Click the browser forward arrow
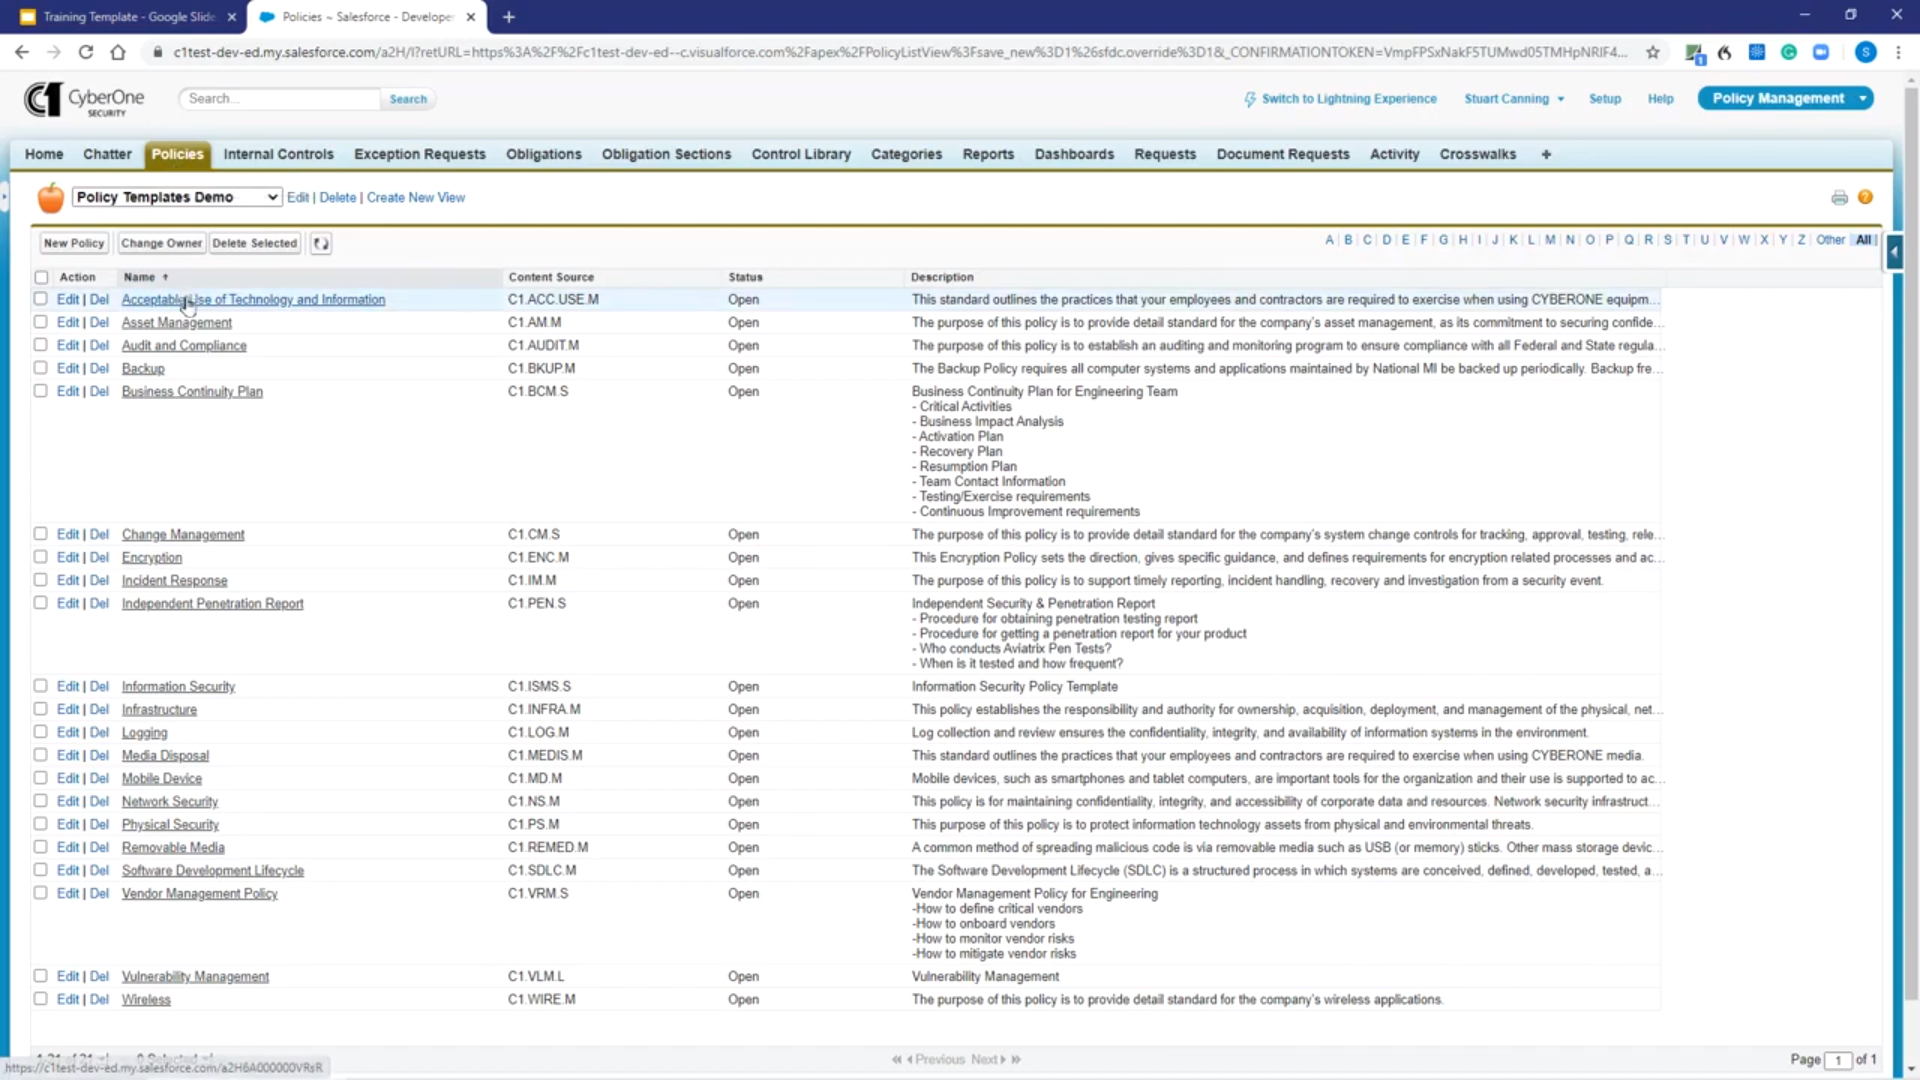Viewport: 1920px width, 1080px height. [54, 52]
